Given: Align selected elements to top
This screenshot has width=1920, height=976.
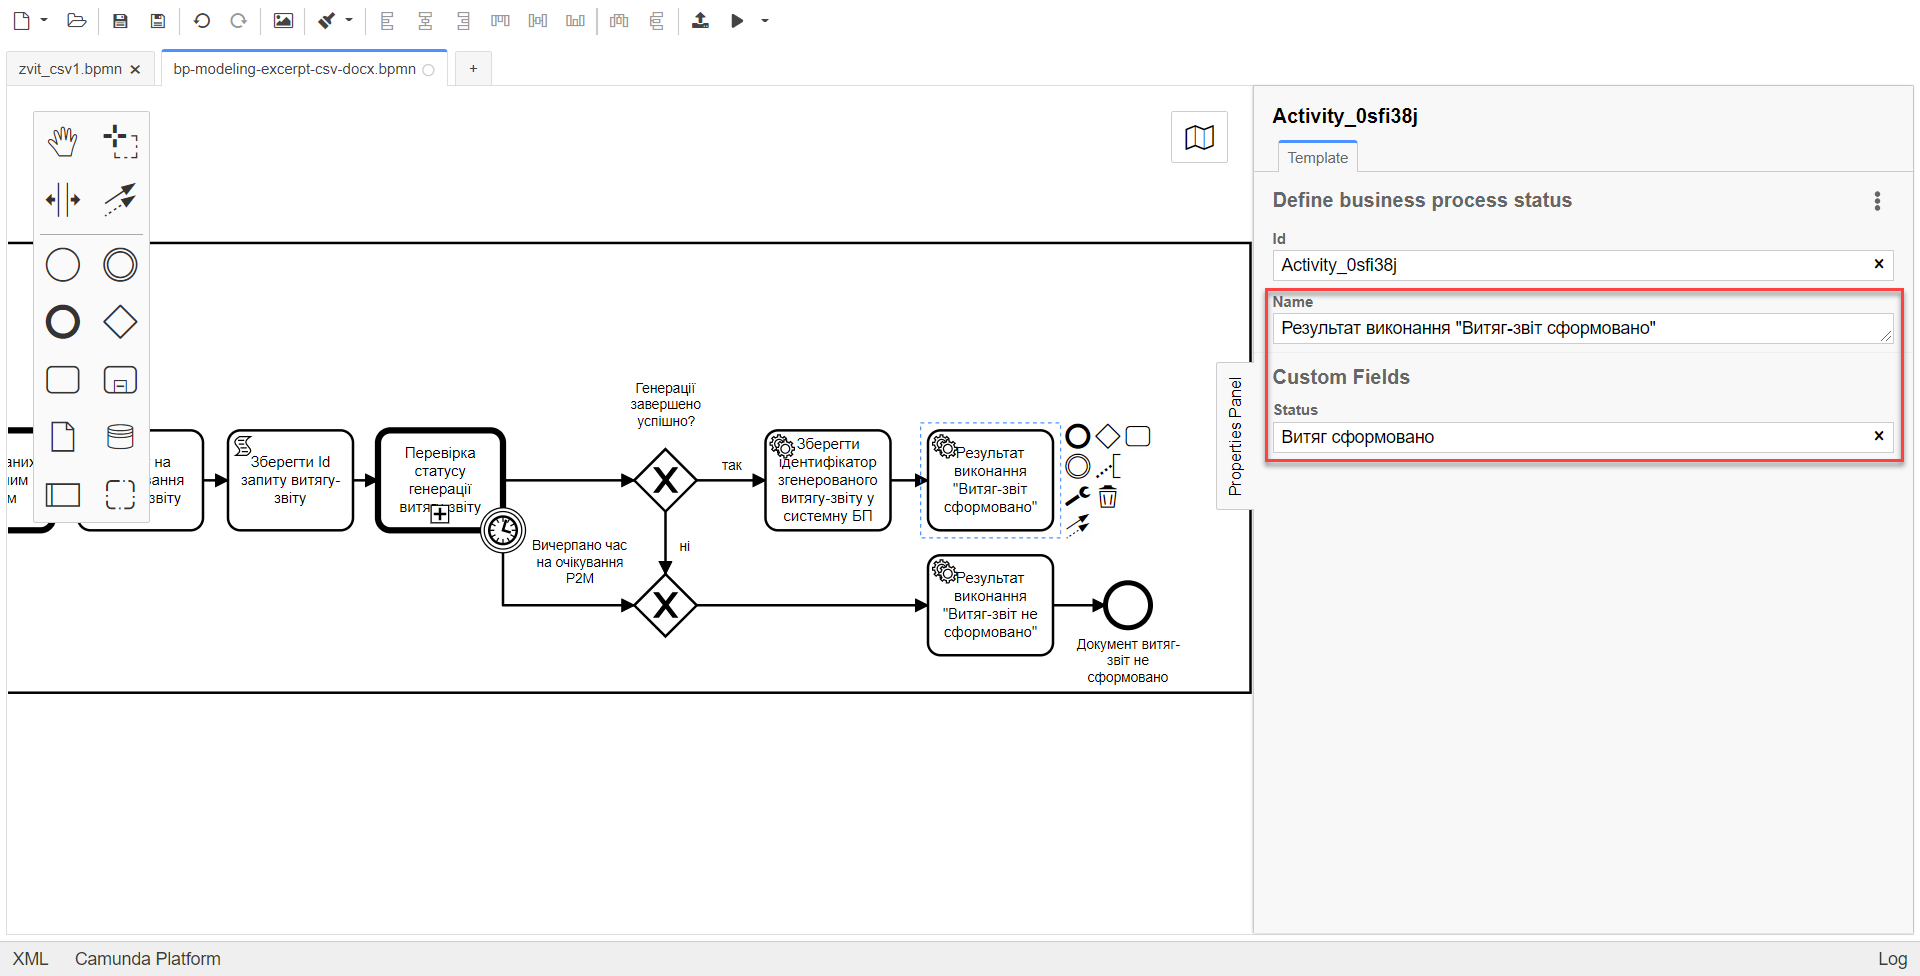Looking at the screenshot, I should pyautogui.click(x=500, y=20).
